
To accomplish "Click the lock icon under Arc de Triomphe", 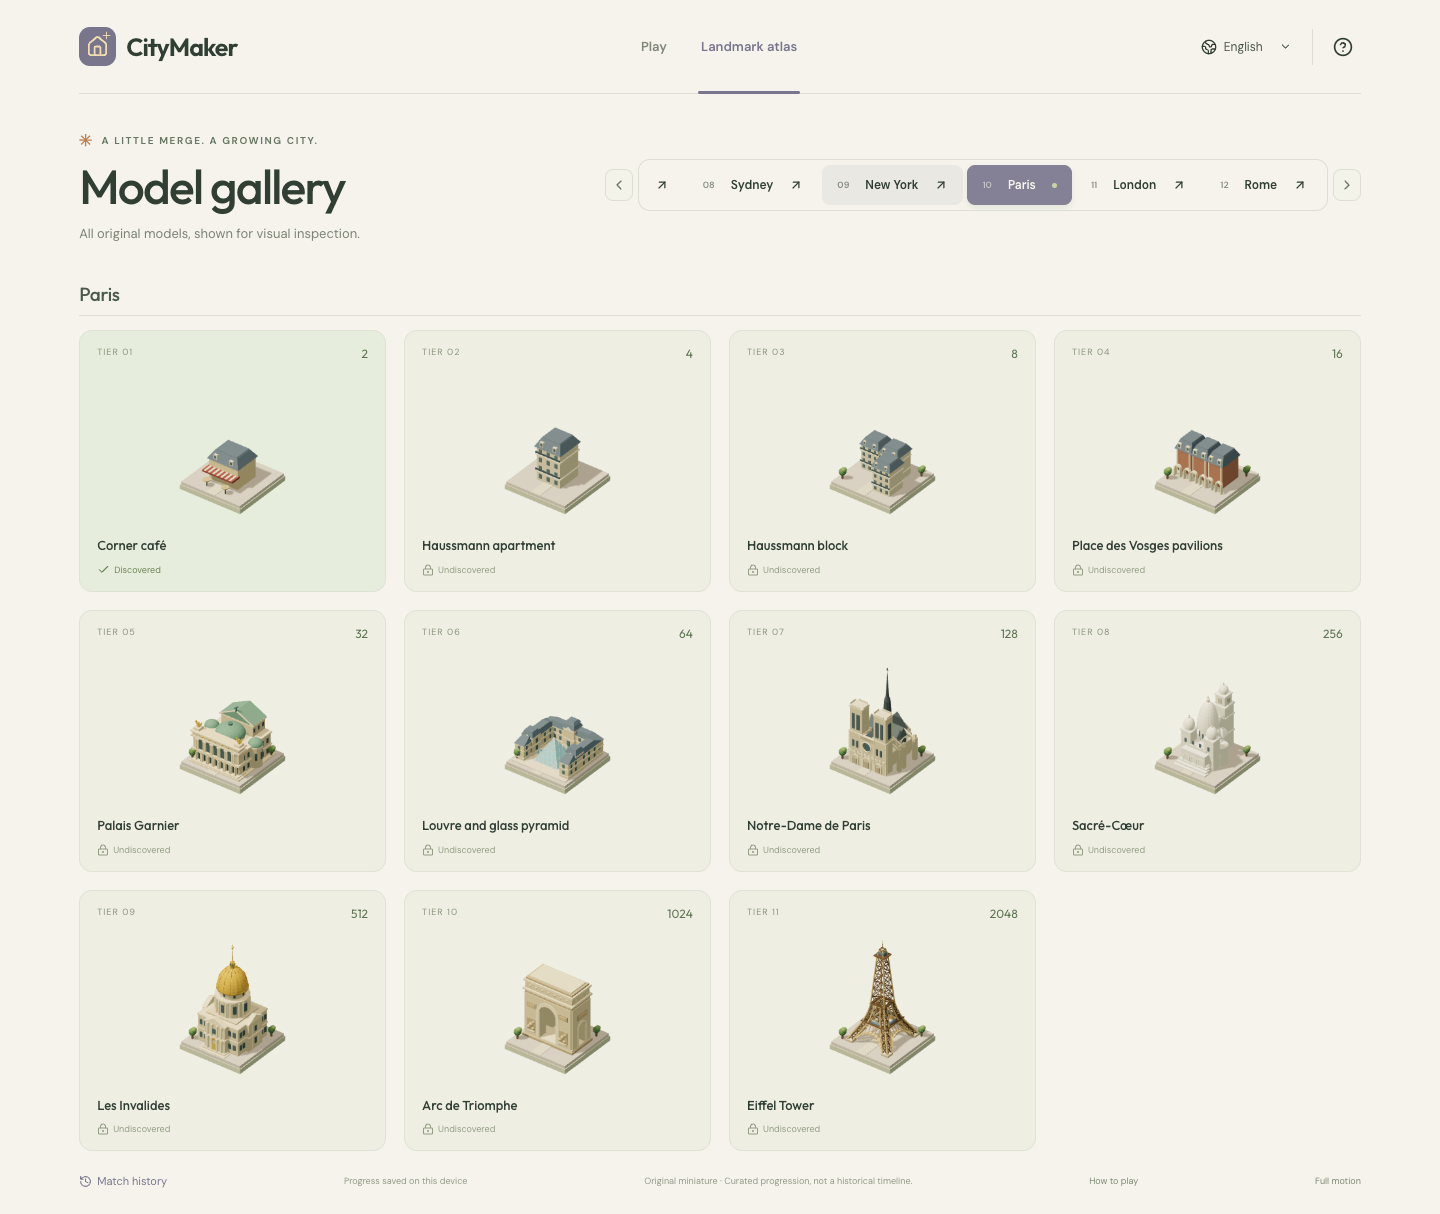I will (428, 1129).
